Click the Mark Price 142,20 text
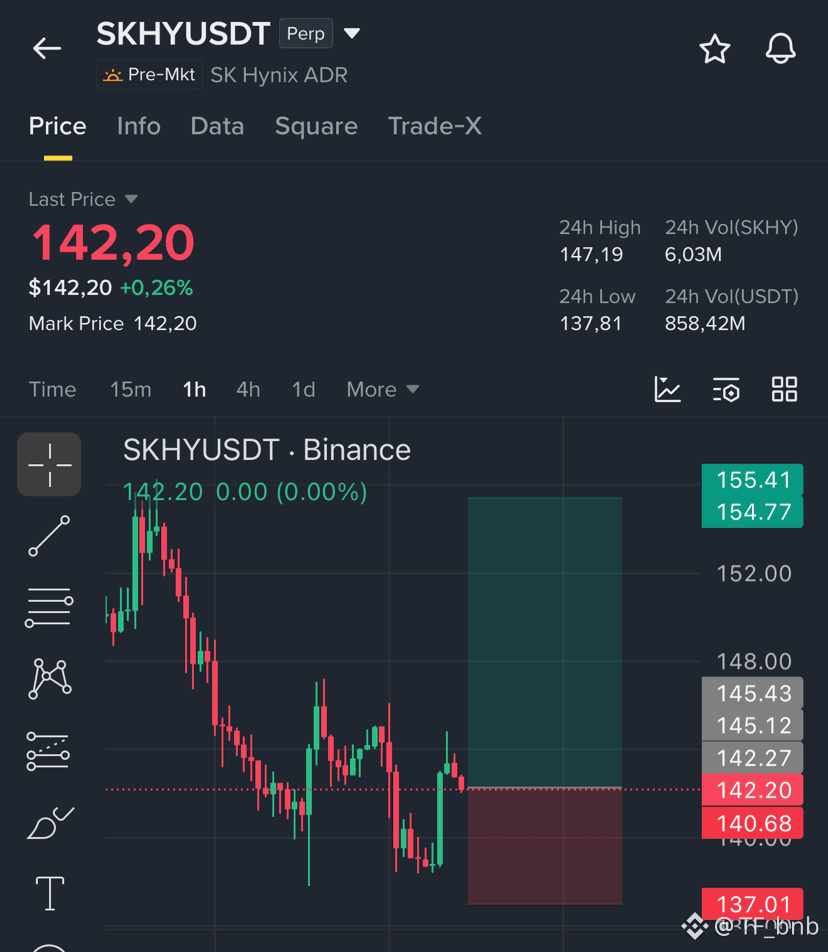Viewport: 828px width, 952px height. (x=113, y=324)
